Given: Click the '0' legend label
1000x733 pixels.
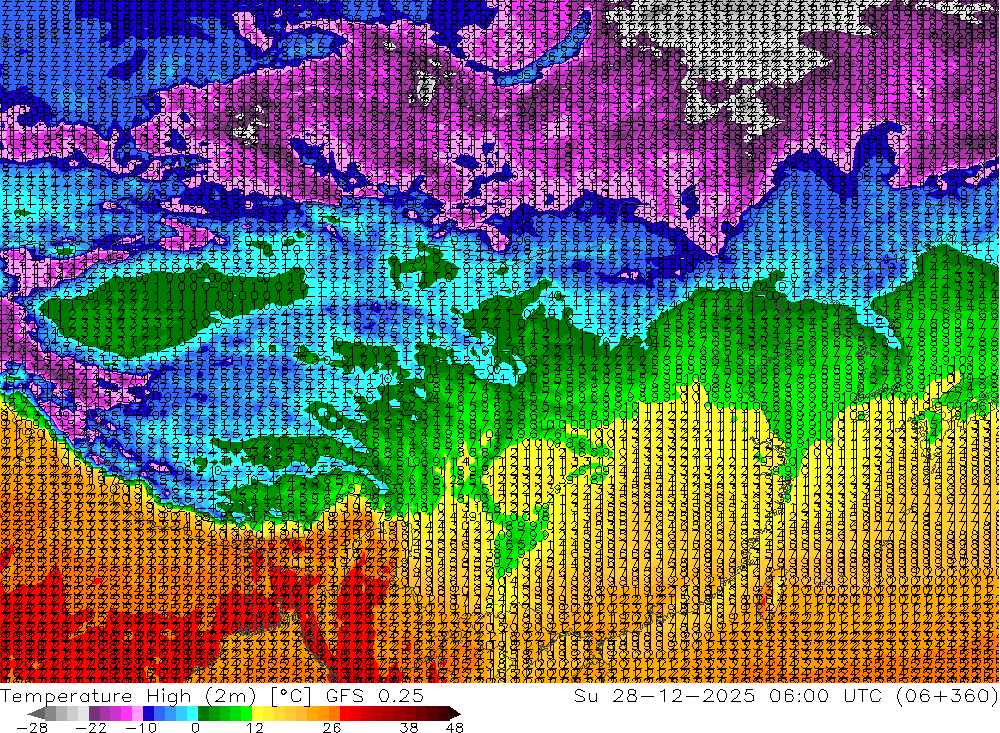Looking at the screenshot, I should tap(196, 728).
